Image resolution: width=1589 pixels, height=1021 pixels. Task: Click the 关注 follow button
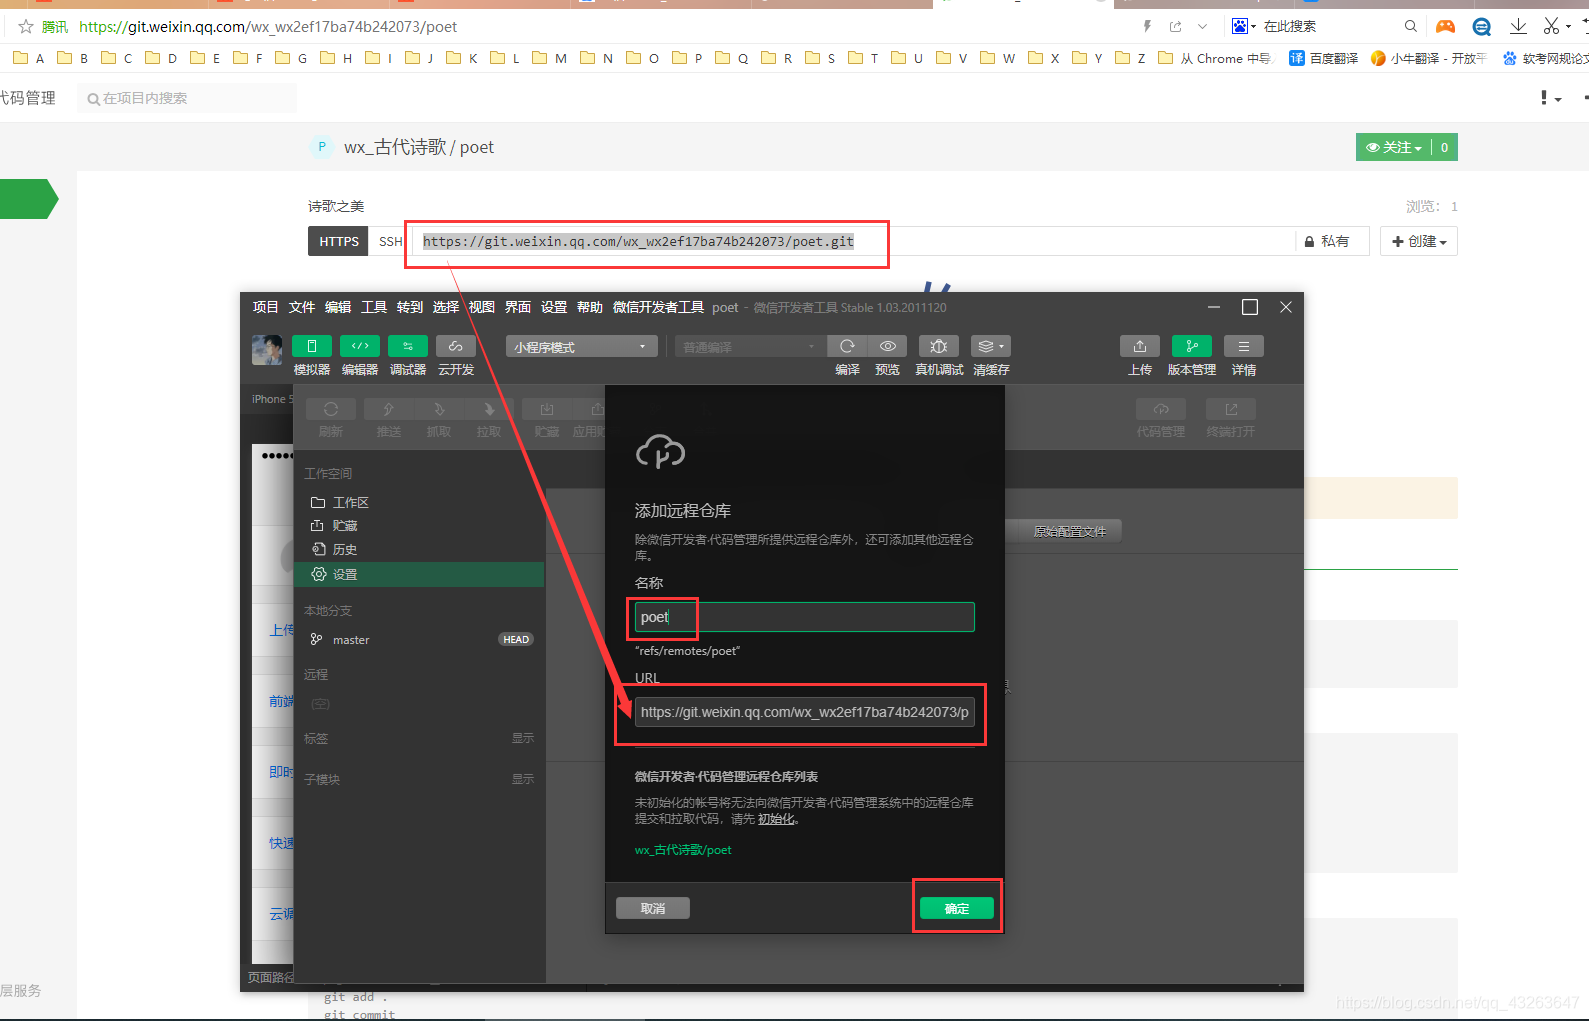point(1394,147)
